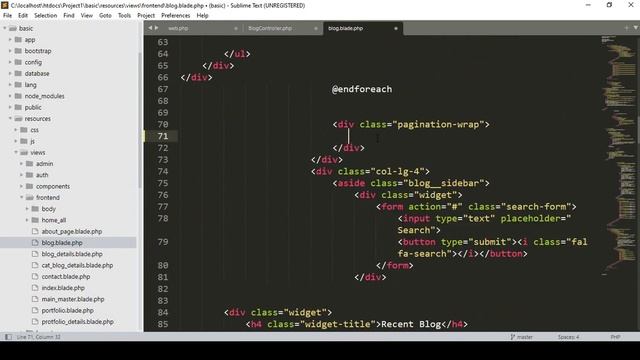Viewport: 640px width, 360px height.
Task: Click line number 84 in gutter
Action: [163, 312]
